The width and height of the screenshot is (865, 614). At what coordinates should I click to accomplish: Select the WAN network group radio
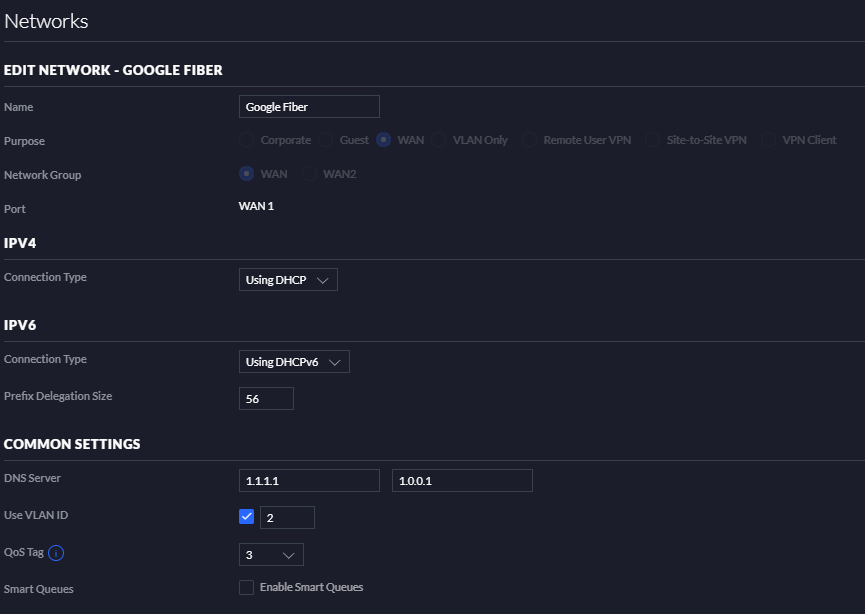247,174
